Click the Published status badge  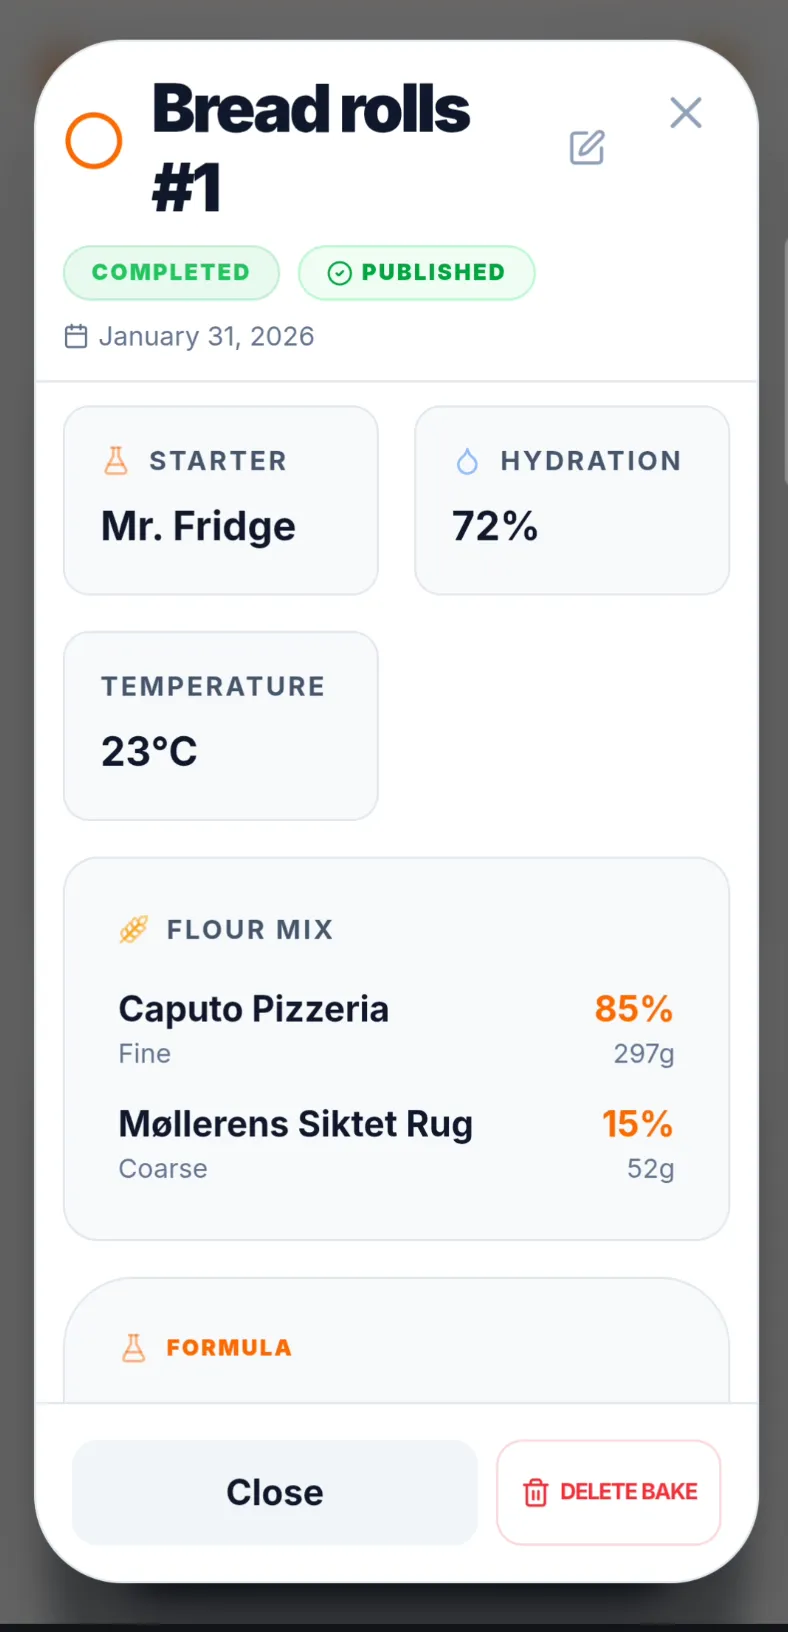coord(417,273)
